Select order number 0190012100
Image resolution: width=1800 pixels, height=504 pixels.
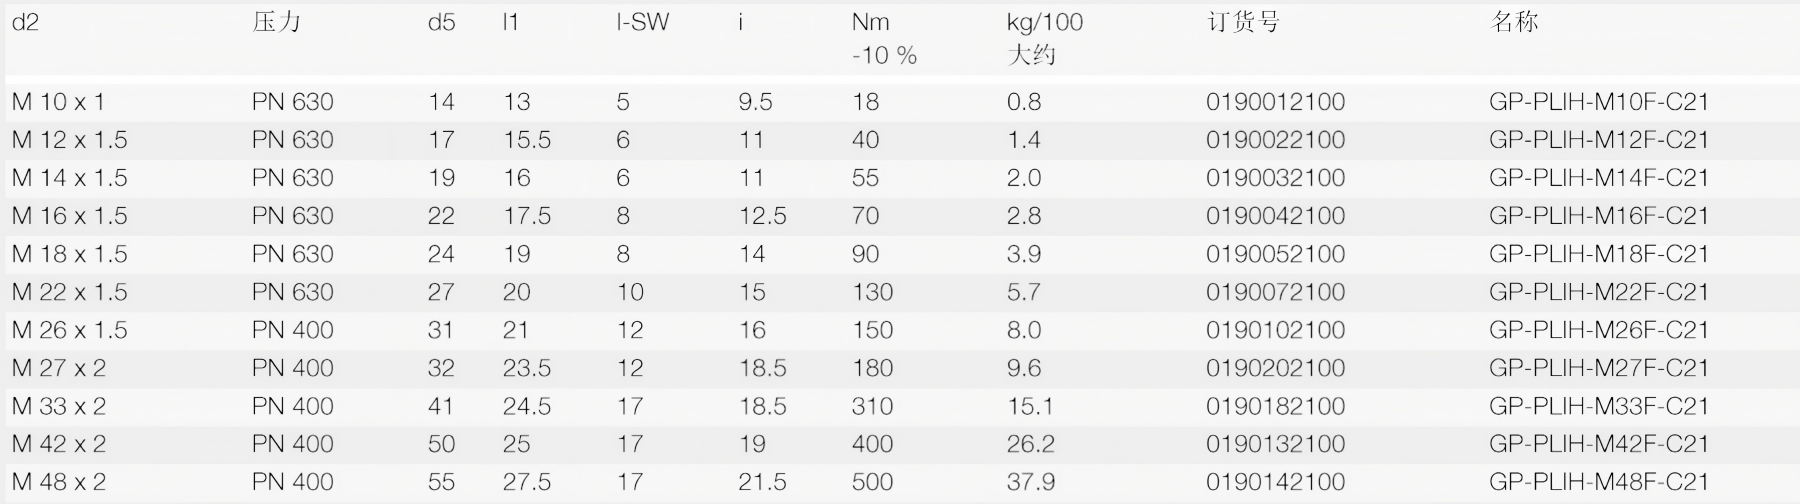coord(1275,102)
